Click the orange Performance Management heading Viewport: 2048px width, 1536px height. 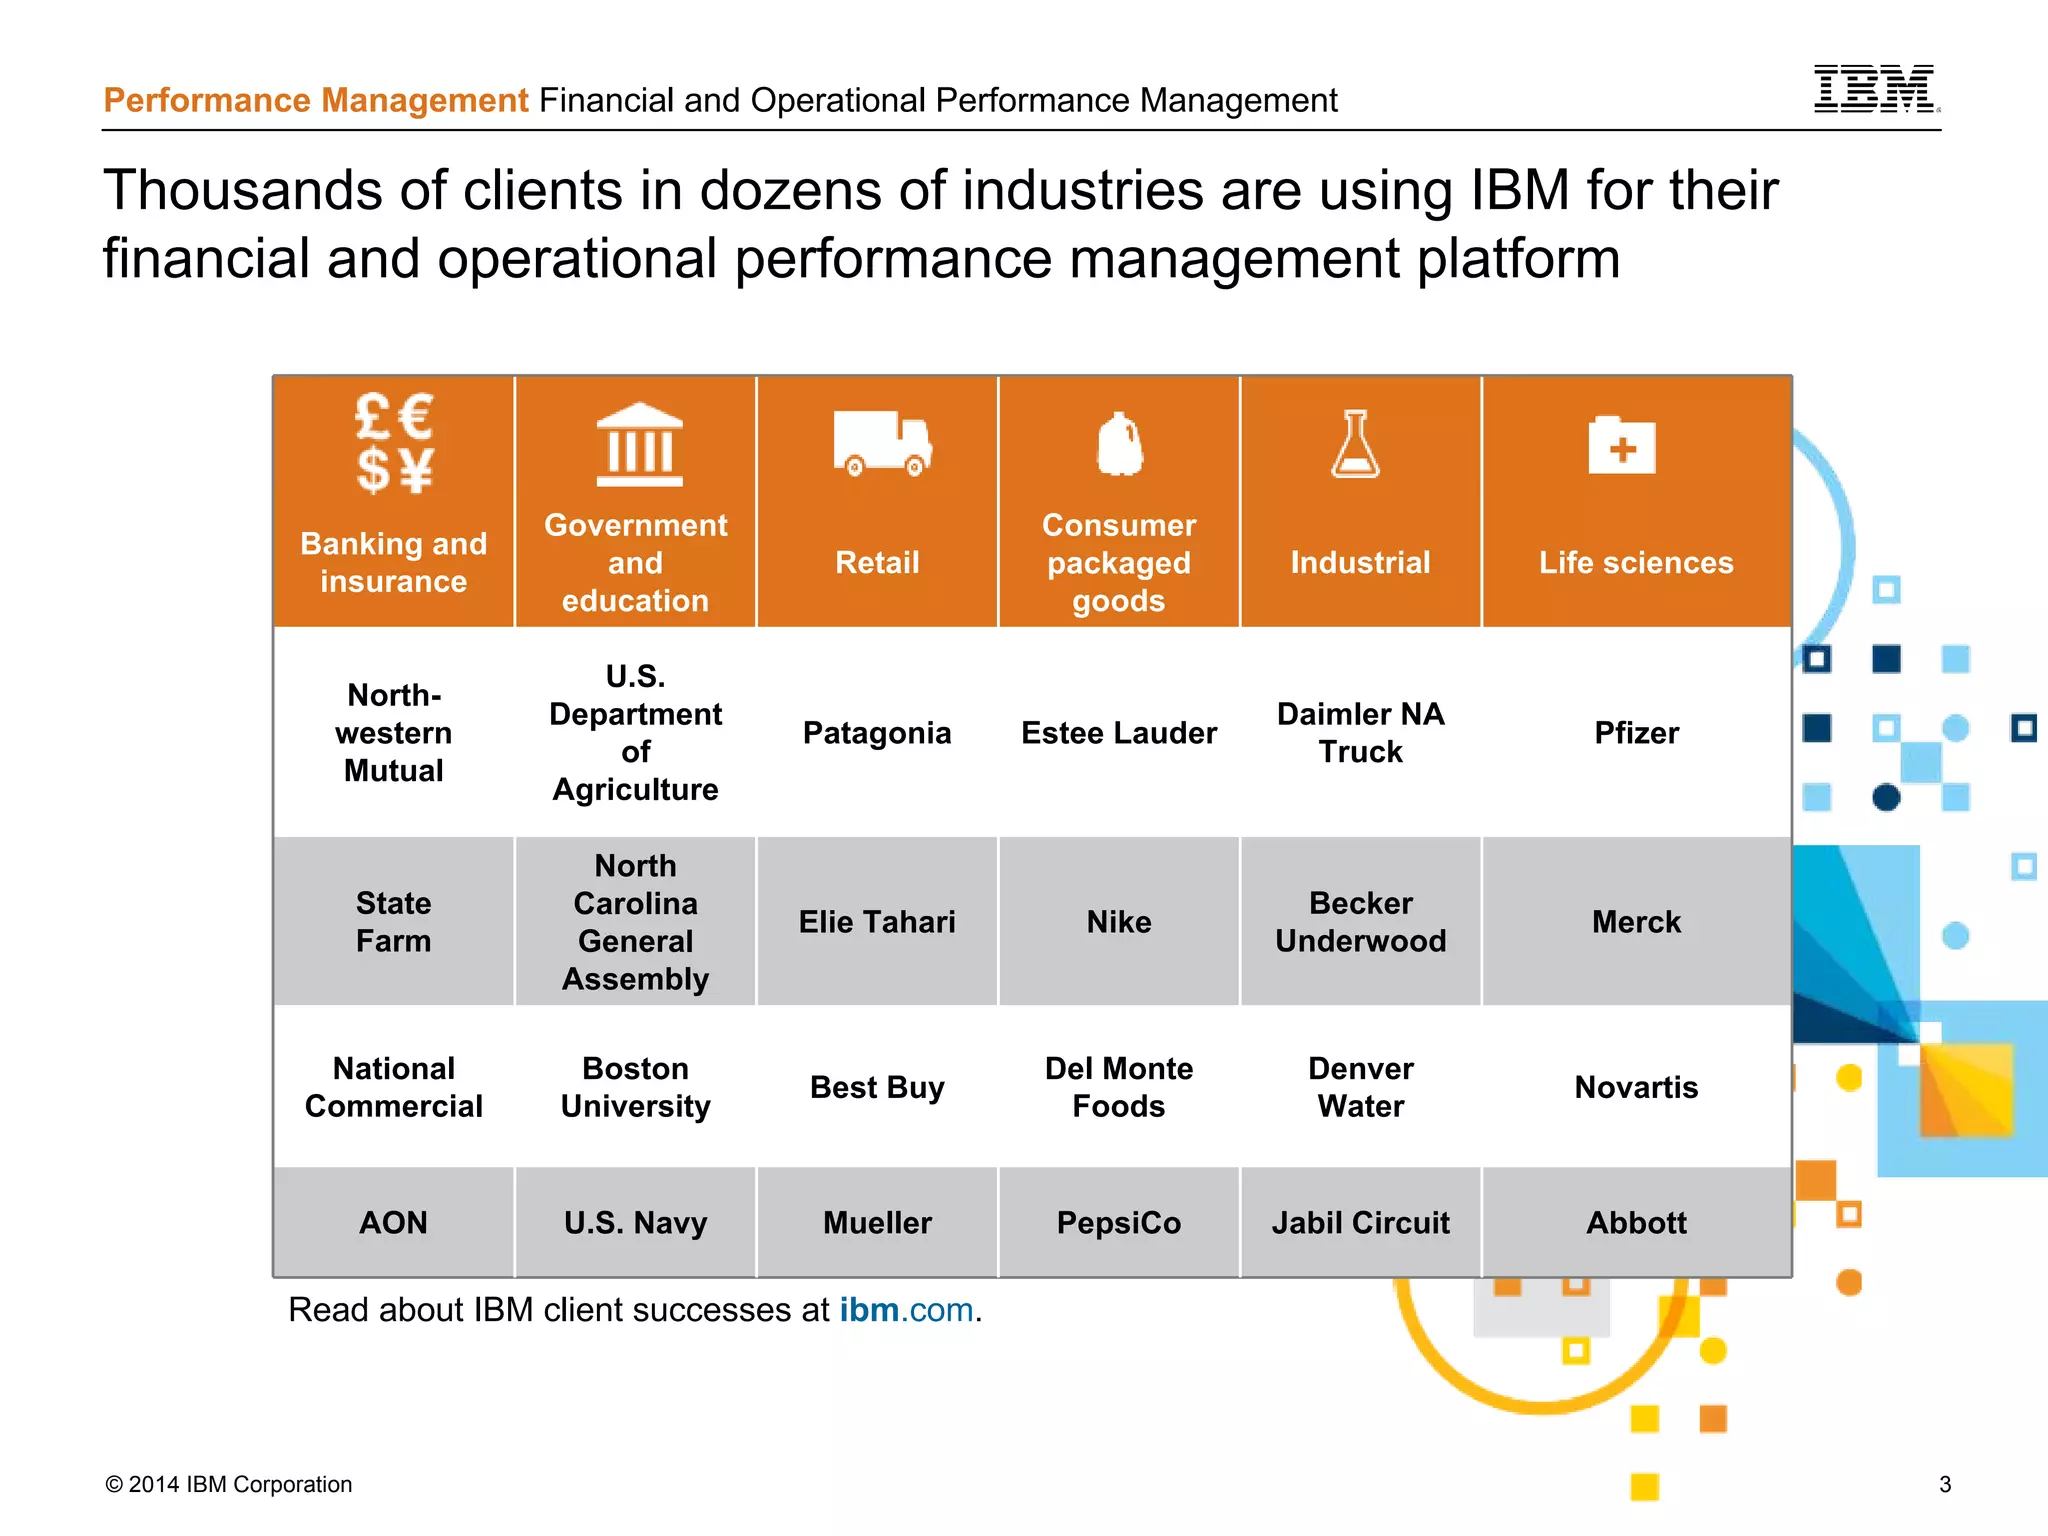pyautogui.click(x=316, y=100)
